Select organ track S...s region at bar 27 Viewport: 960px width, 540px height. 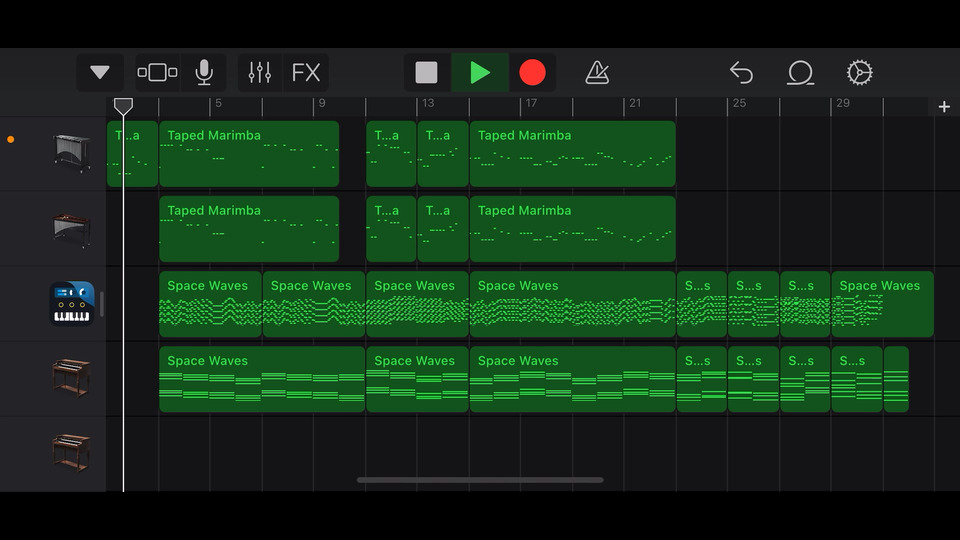point(805,380)
